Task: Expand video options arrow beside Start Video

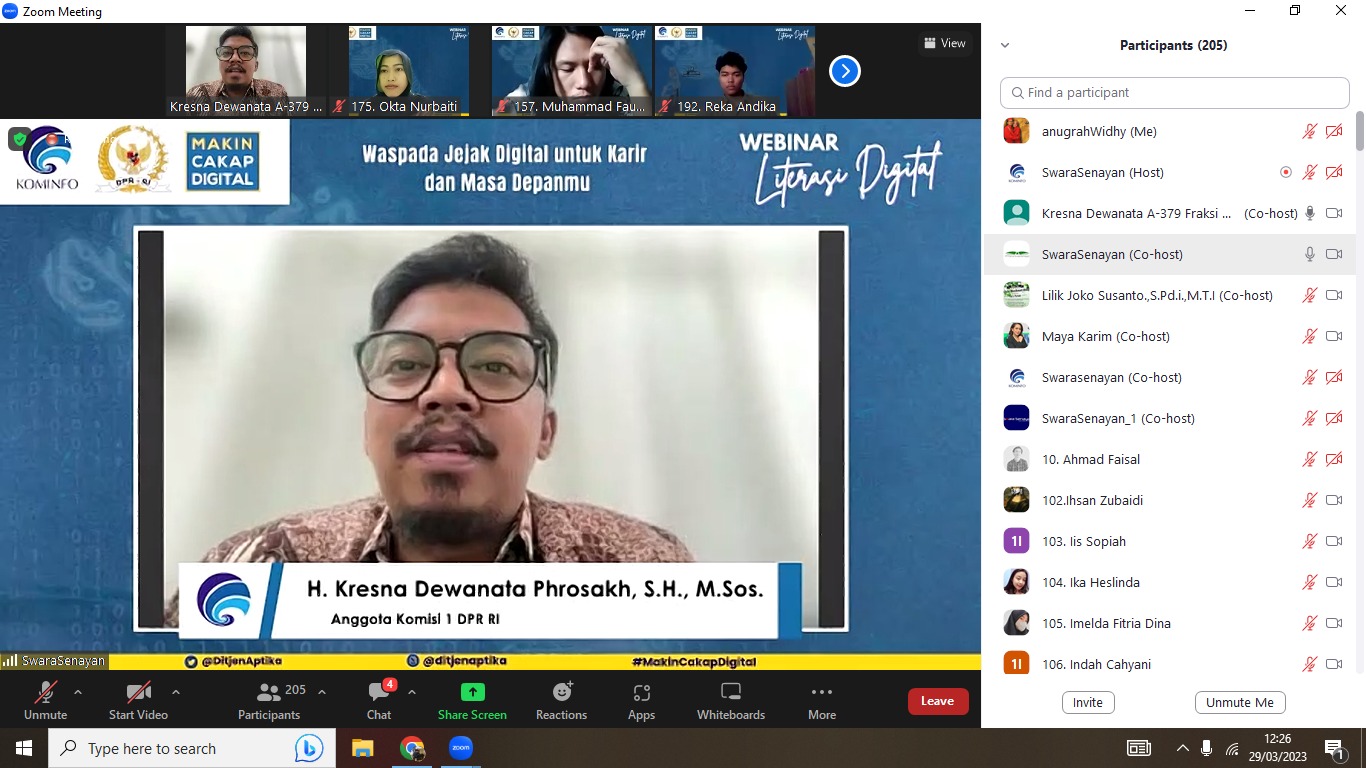Action: 176,691
